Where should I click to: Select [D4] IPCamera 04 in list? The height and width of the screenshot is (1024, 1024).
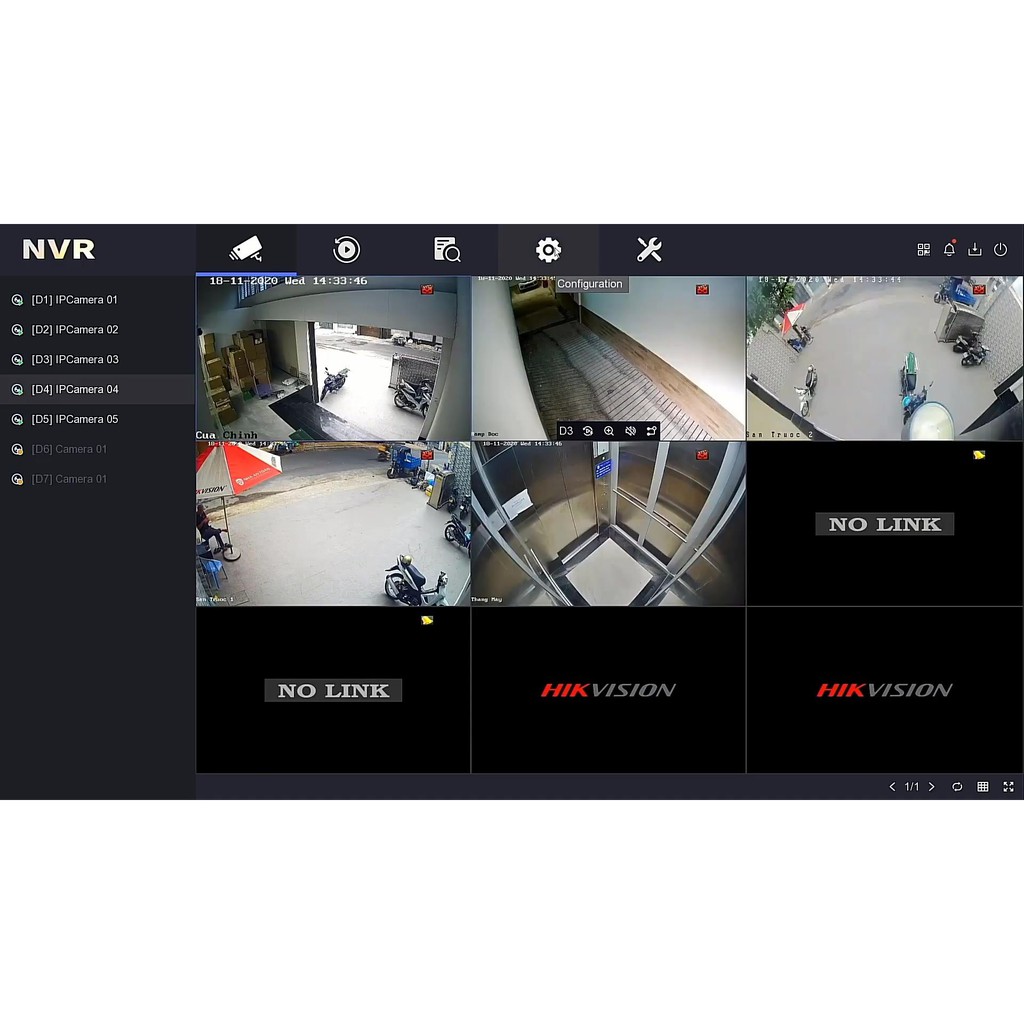[75, 389]
